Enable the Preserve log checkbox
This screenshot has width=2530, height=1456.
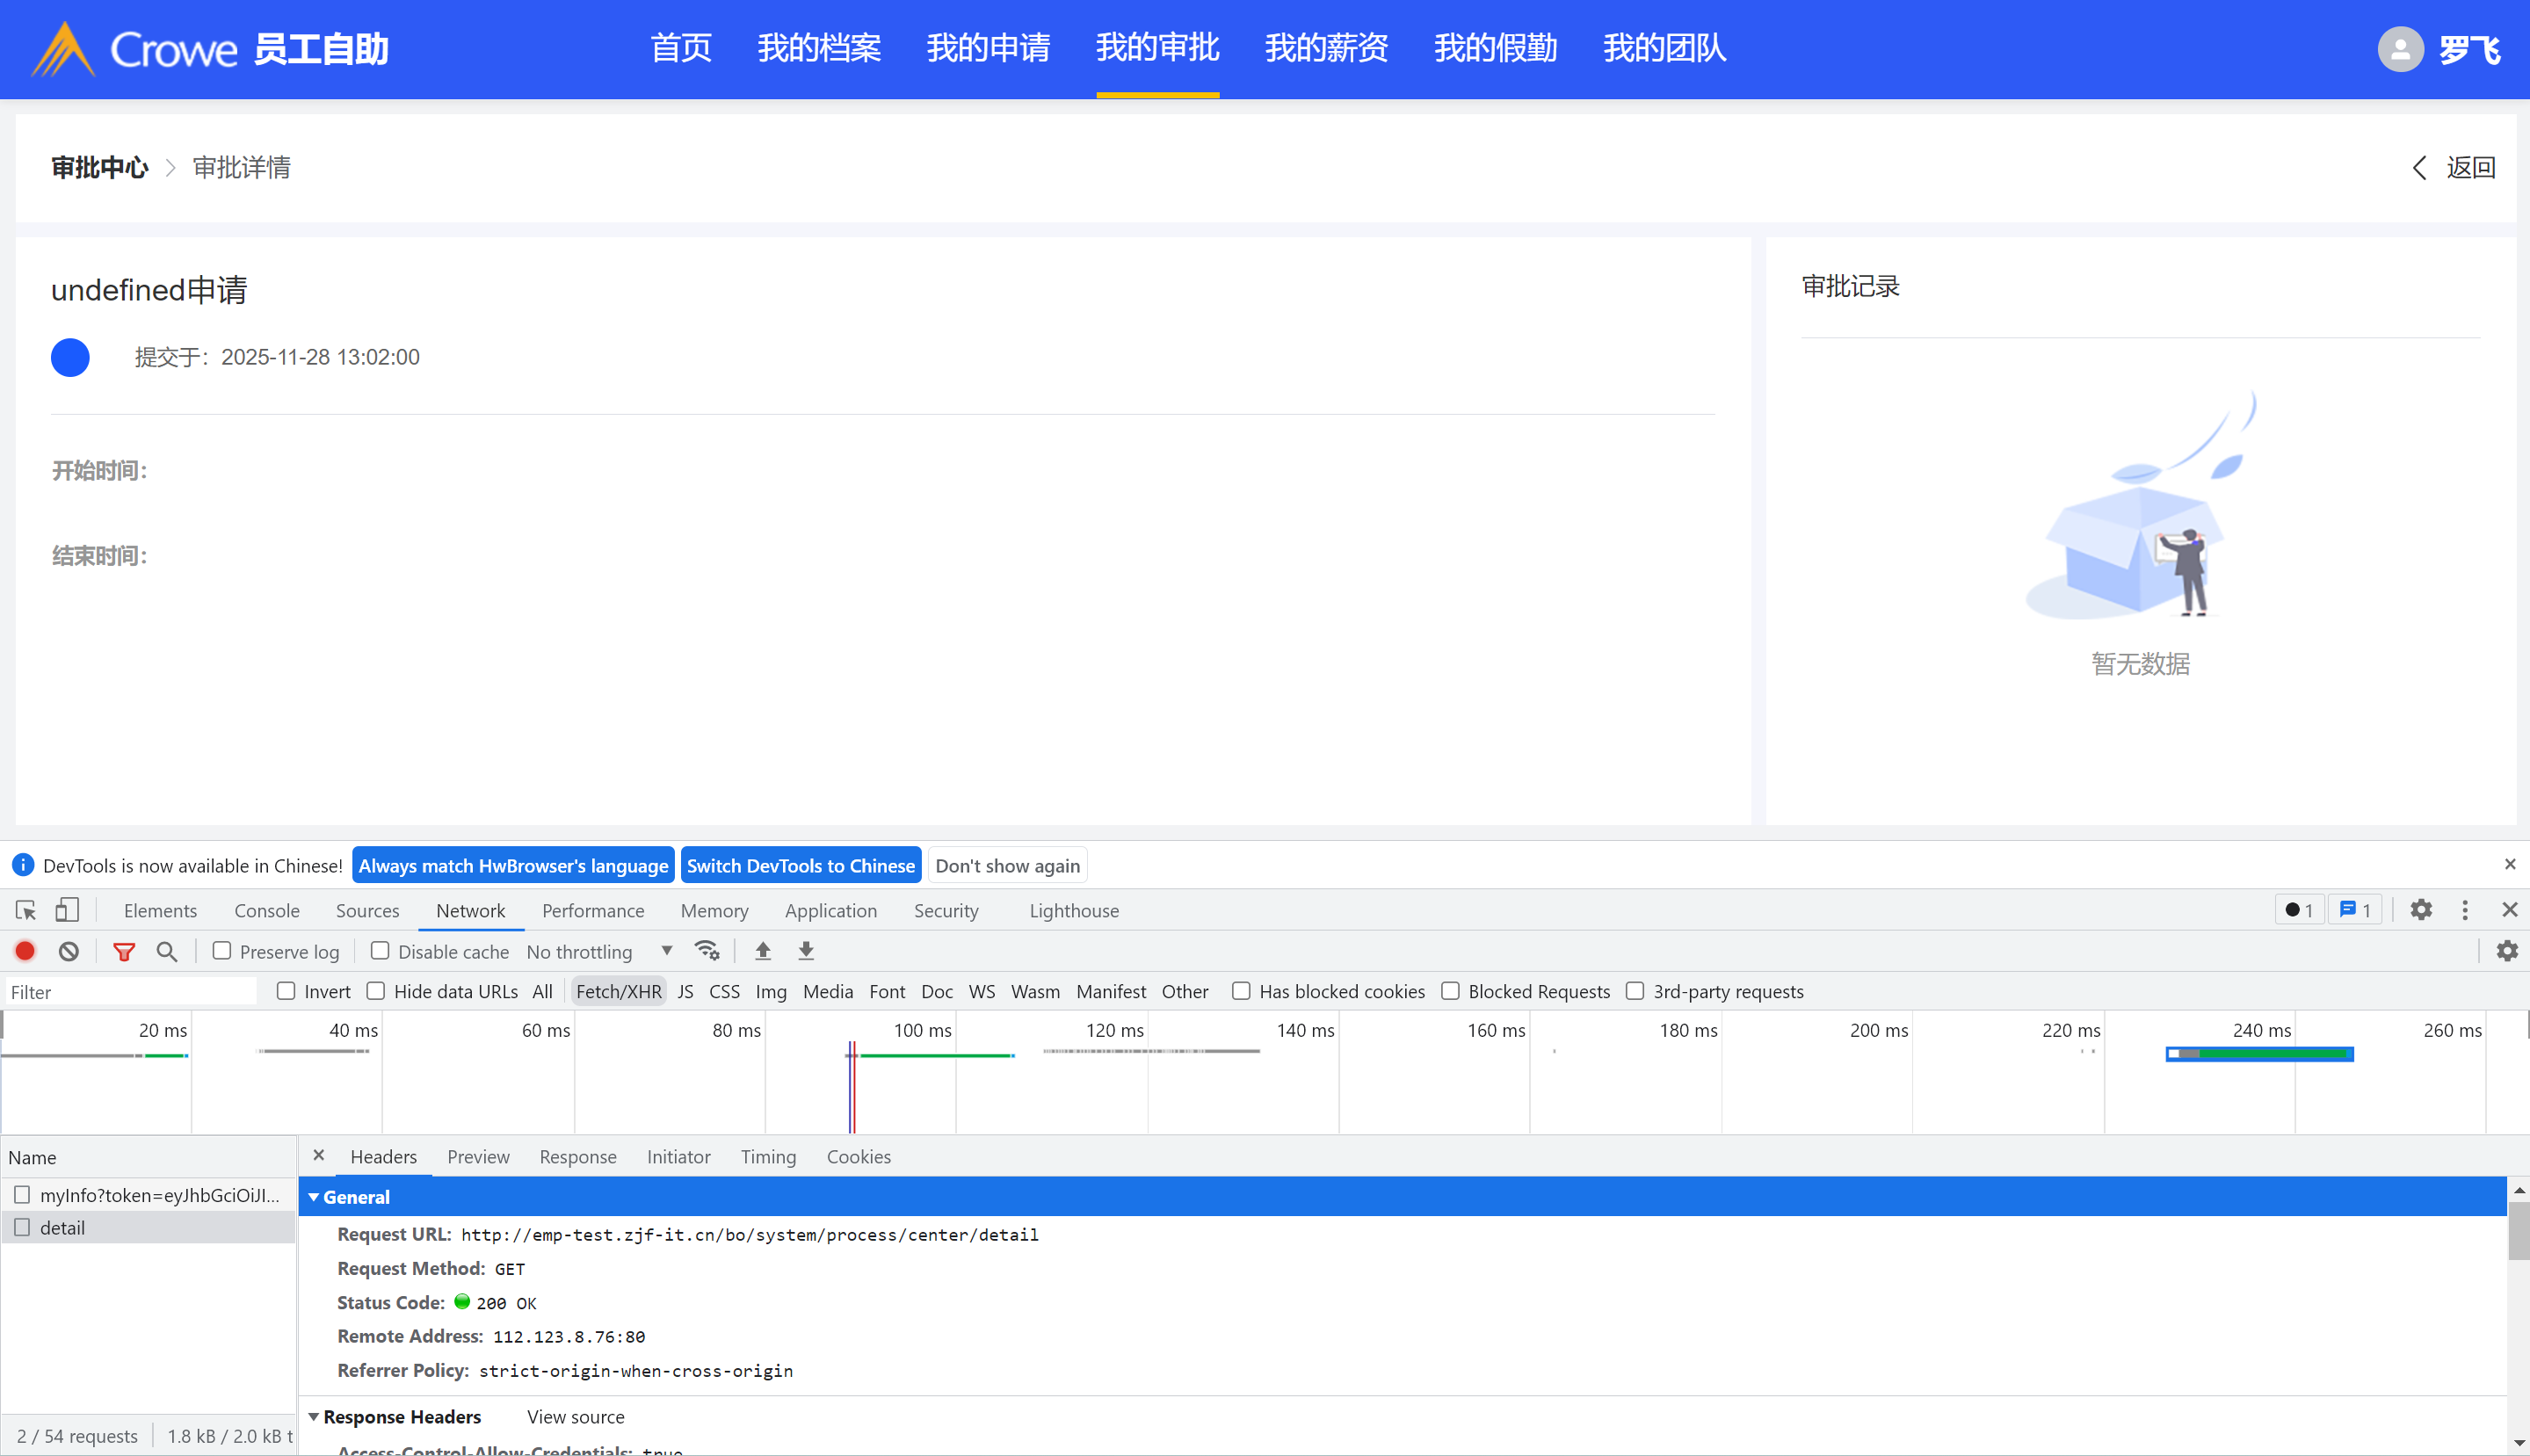pos(222,951)
